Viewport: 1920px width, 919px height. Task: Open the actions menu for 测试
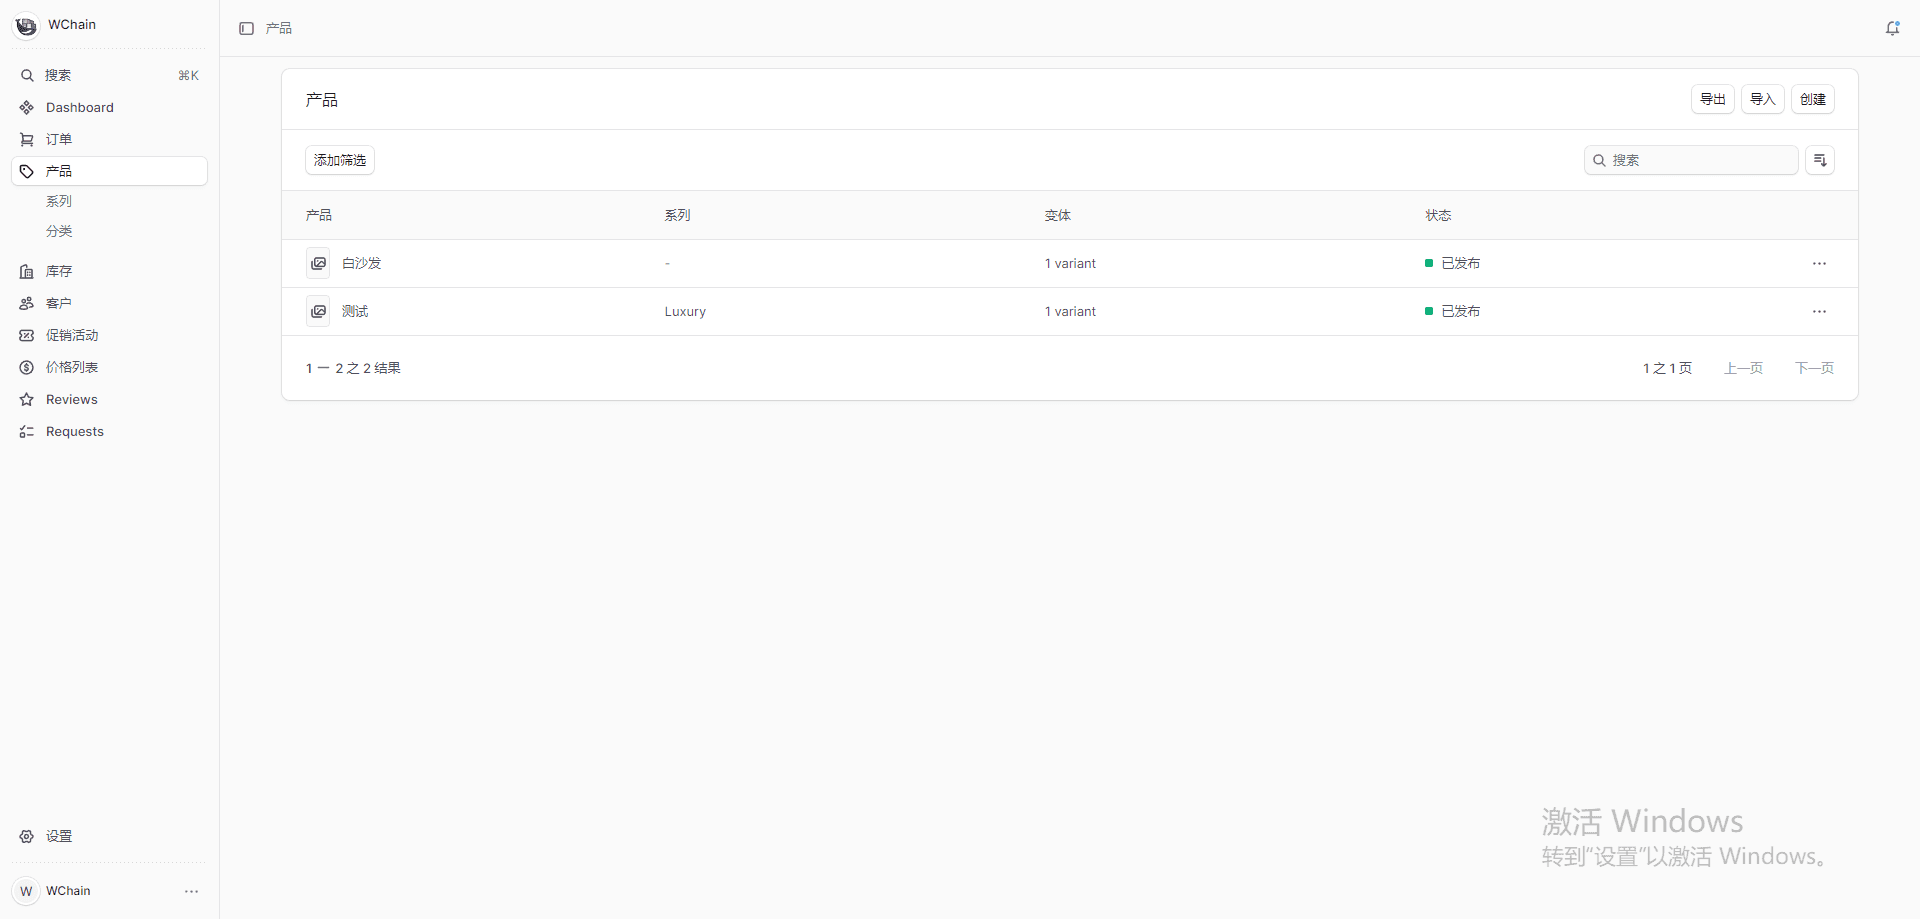tap(1819, 312)
